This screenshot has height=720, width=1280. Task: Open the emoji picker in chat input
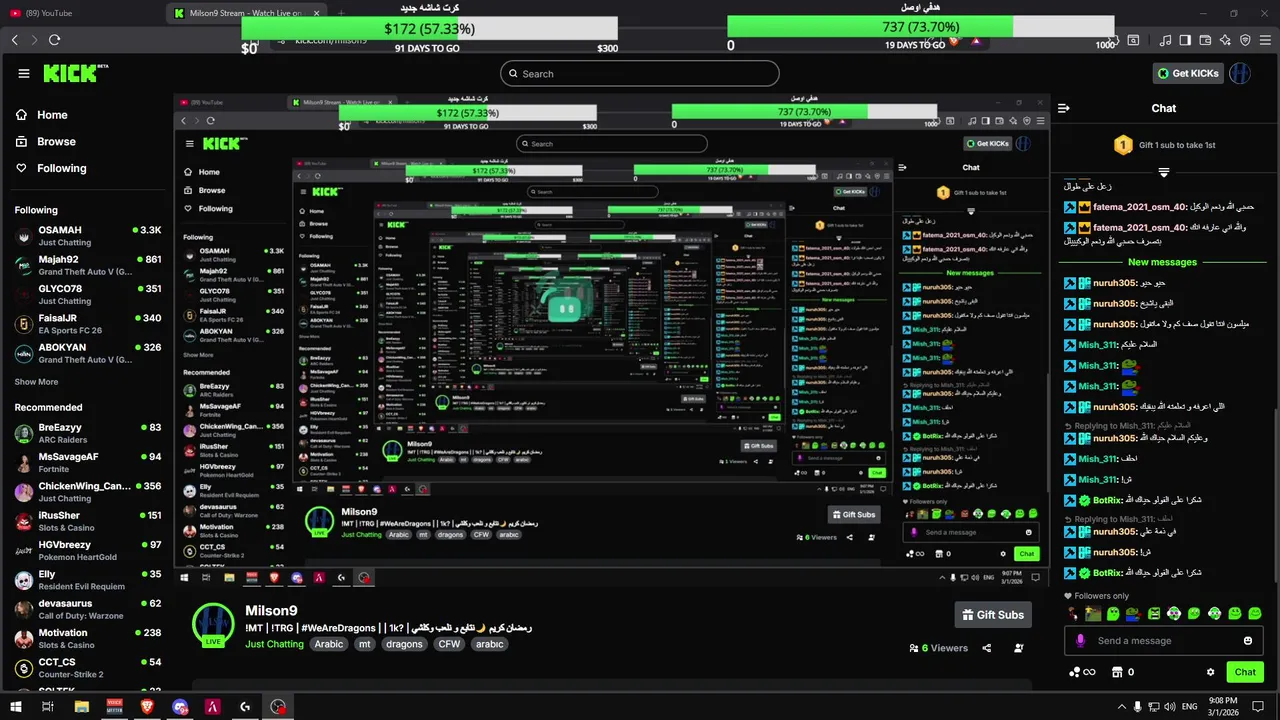click(x=1248, y=641)
